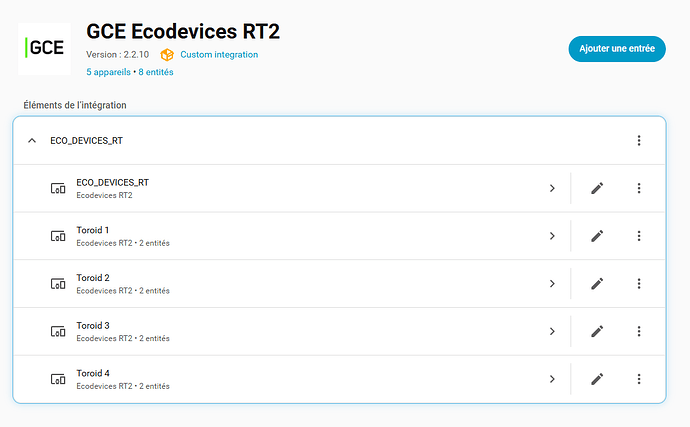
Task: Open the kebab menu for Toroid 4
Action: pos(639,379)
